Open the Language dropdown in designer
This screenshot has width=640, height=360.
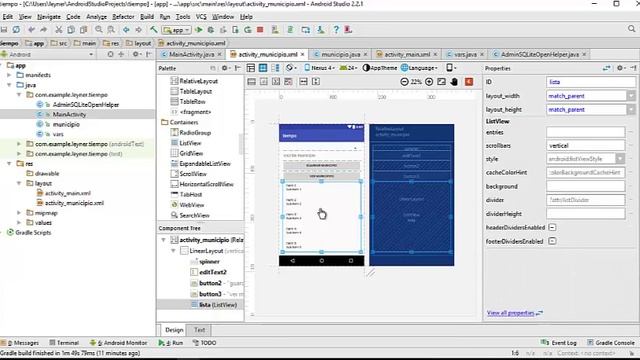(420, 68)
